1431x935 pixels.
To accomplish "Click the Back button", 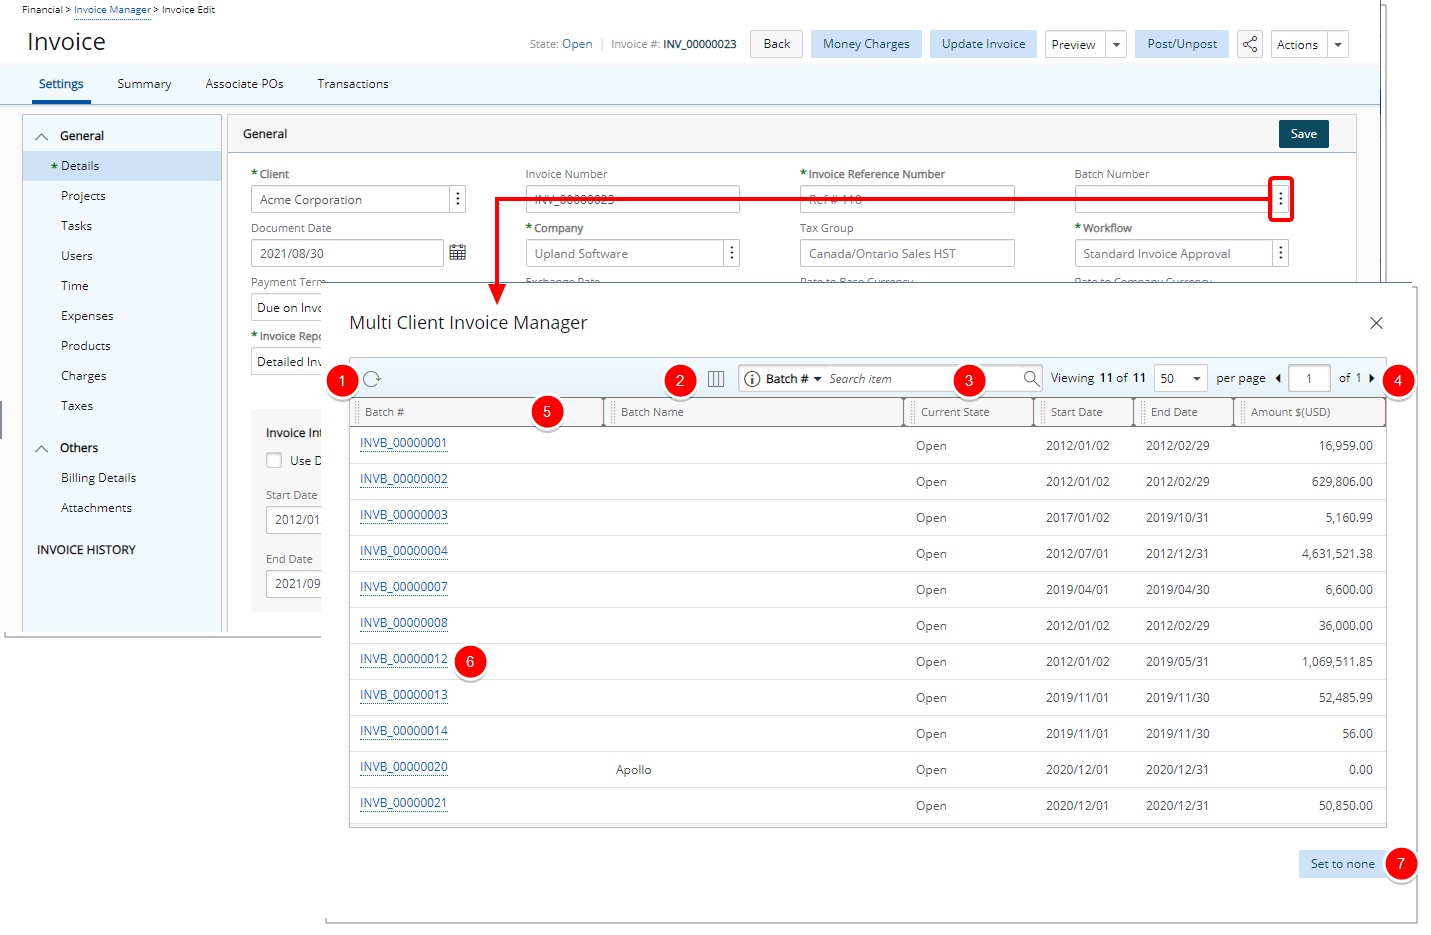I will [x=776, y=44].
